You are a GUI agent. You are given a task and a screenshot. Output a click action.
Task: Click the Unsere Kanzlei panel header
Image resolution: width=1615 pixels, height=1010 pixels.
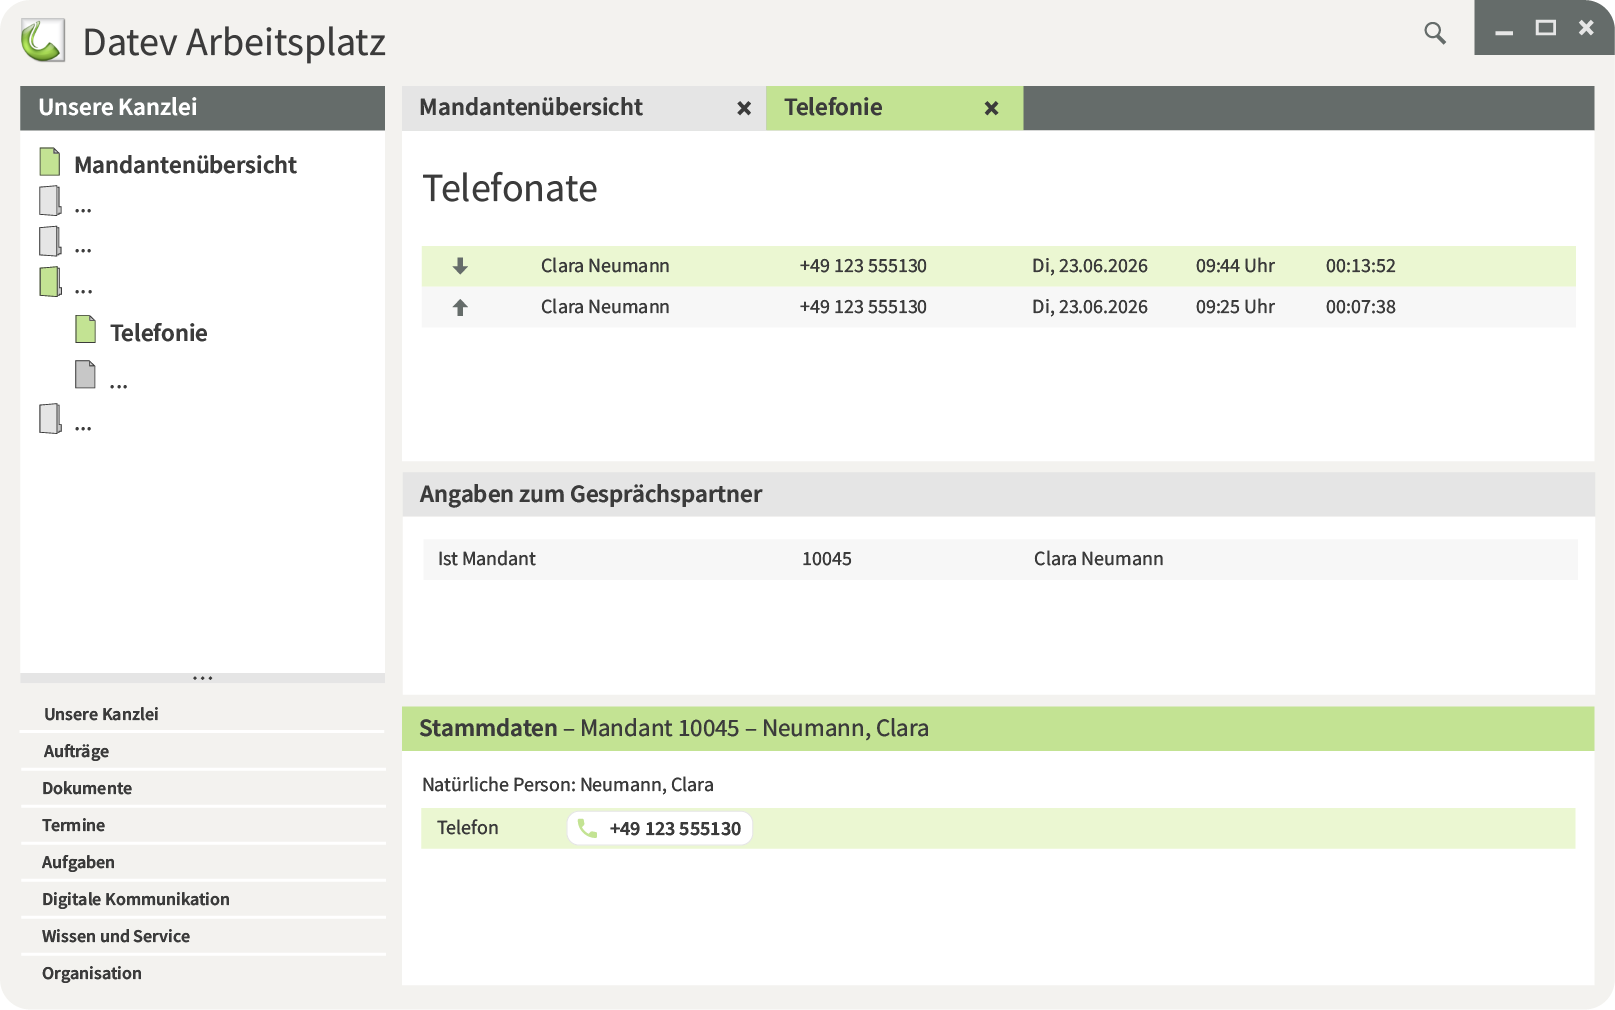(x=202, y=108)
